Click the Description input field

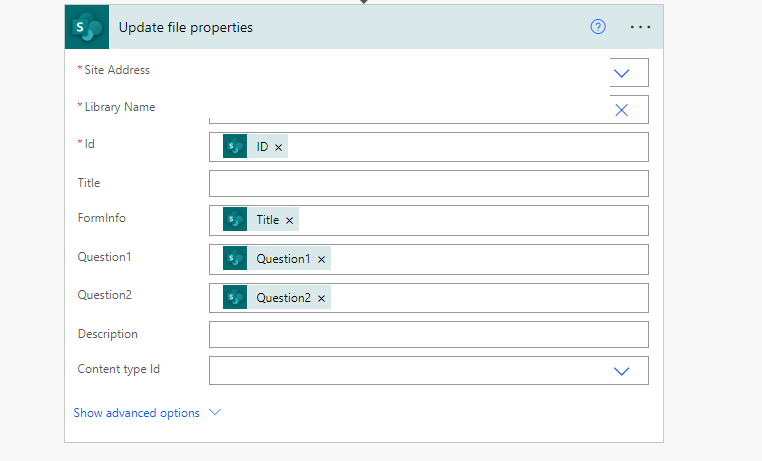pos(428,334)
